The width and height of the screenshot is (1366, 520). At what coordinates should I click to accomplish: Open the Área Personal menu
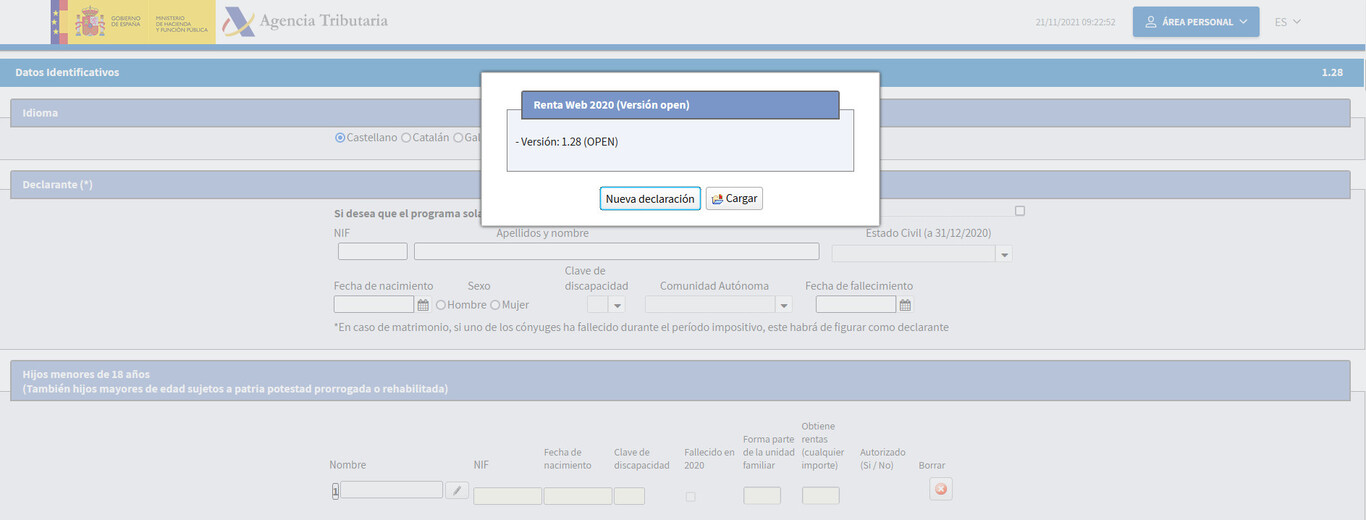(x=1195, y=22)
